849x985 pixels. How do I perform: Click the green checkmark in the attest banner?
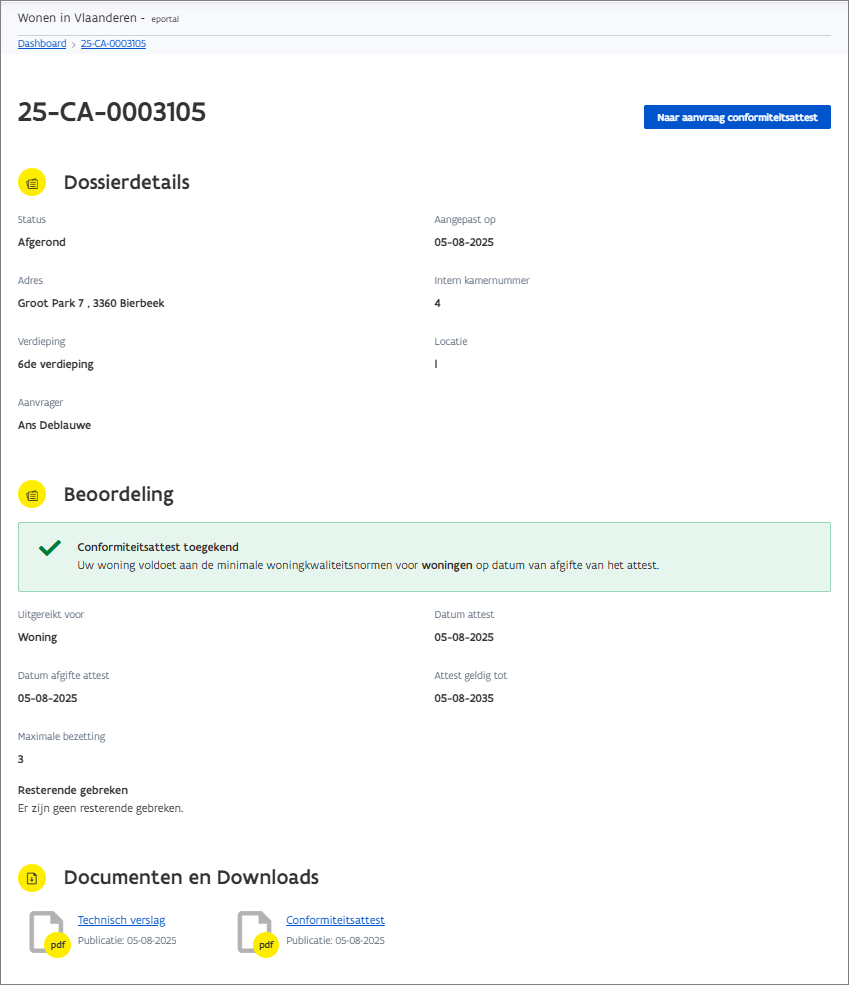pyautogui.click(x=49, y=548)
